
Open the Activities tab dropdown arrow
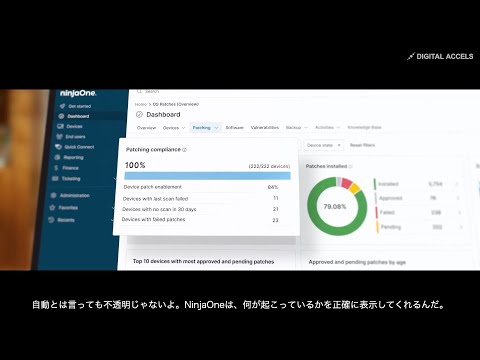pyautogui.click(x=338, y=127)
